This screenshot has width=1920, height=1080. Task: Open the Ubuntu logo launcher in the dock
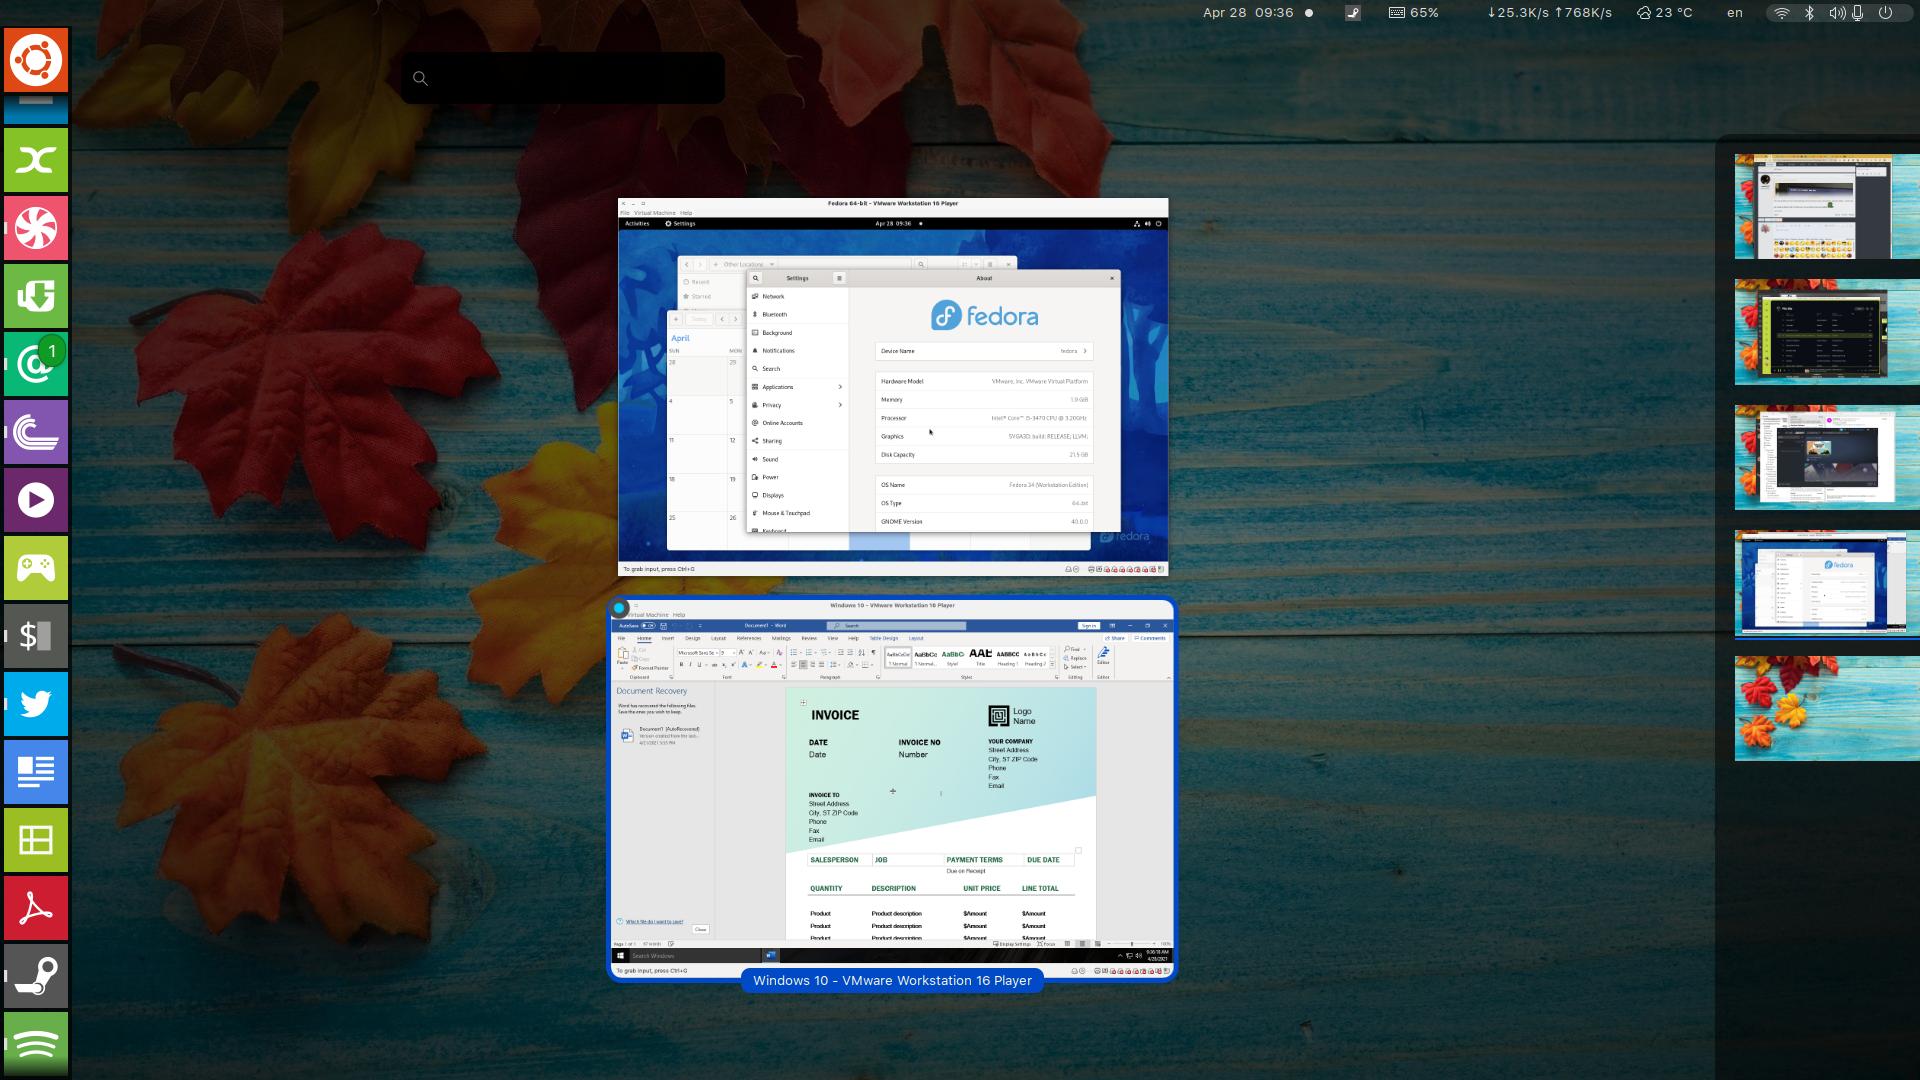[x=36, y=60]
